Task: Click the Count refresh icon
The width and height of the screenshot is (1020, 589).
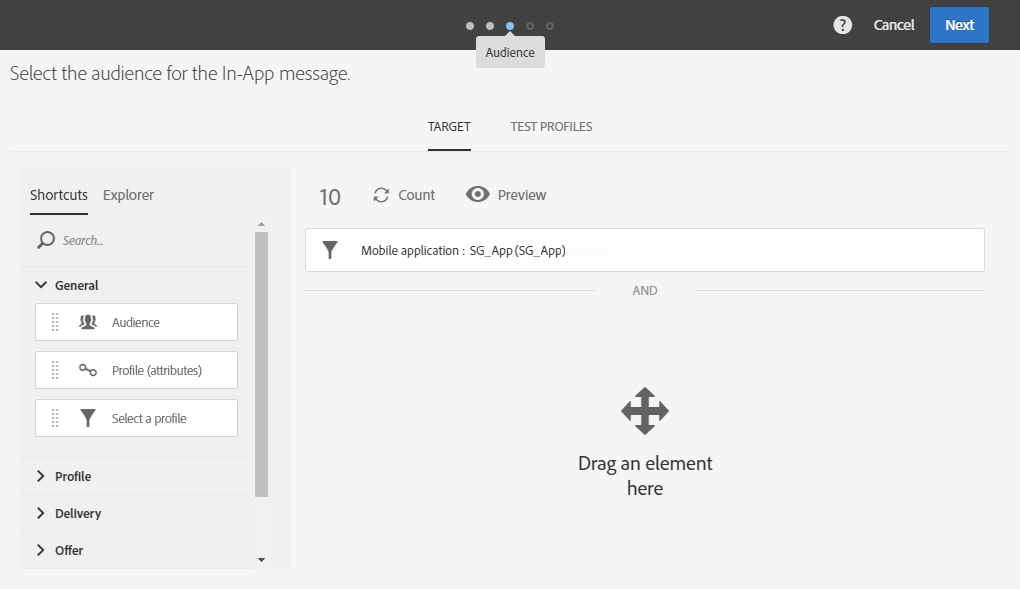Action: click(381, 195)
